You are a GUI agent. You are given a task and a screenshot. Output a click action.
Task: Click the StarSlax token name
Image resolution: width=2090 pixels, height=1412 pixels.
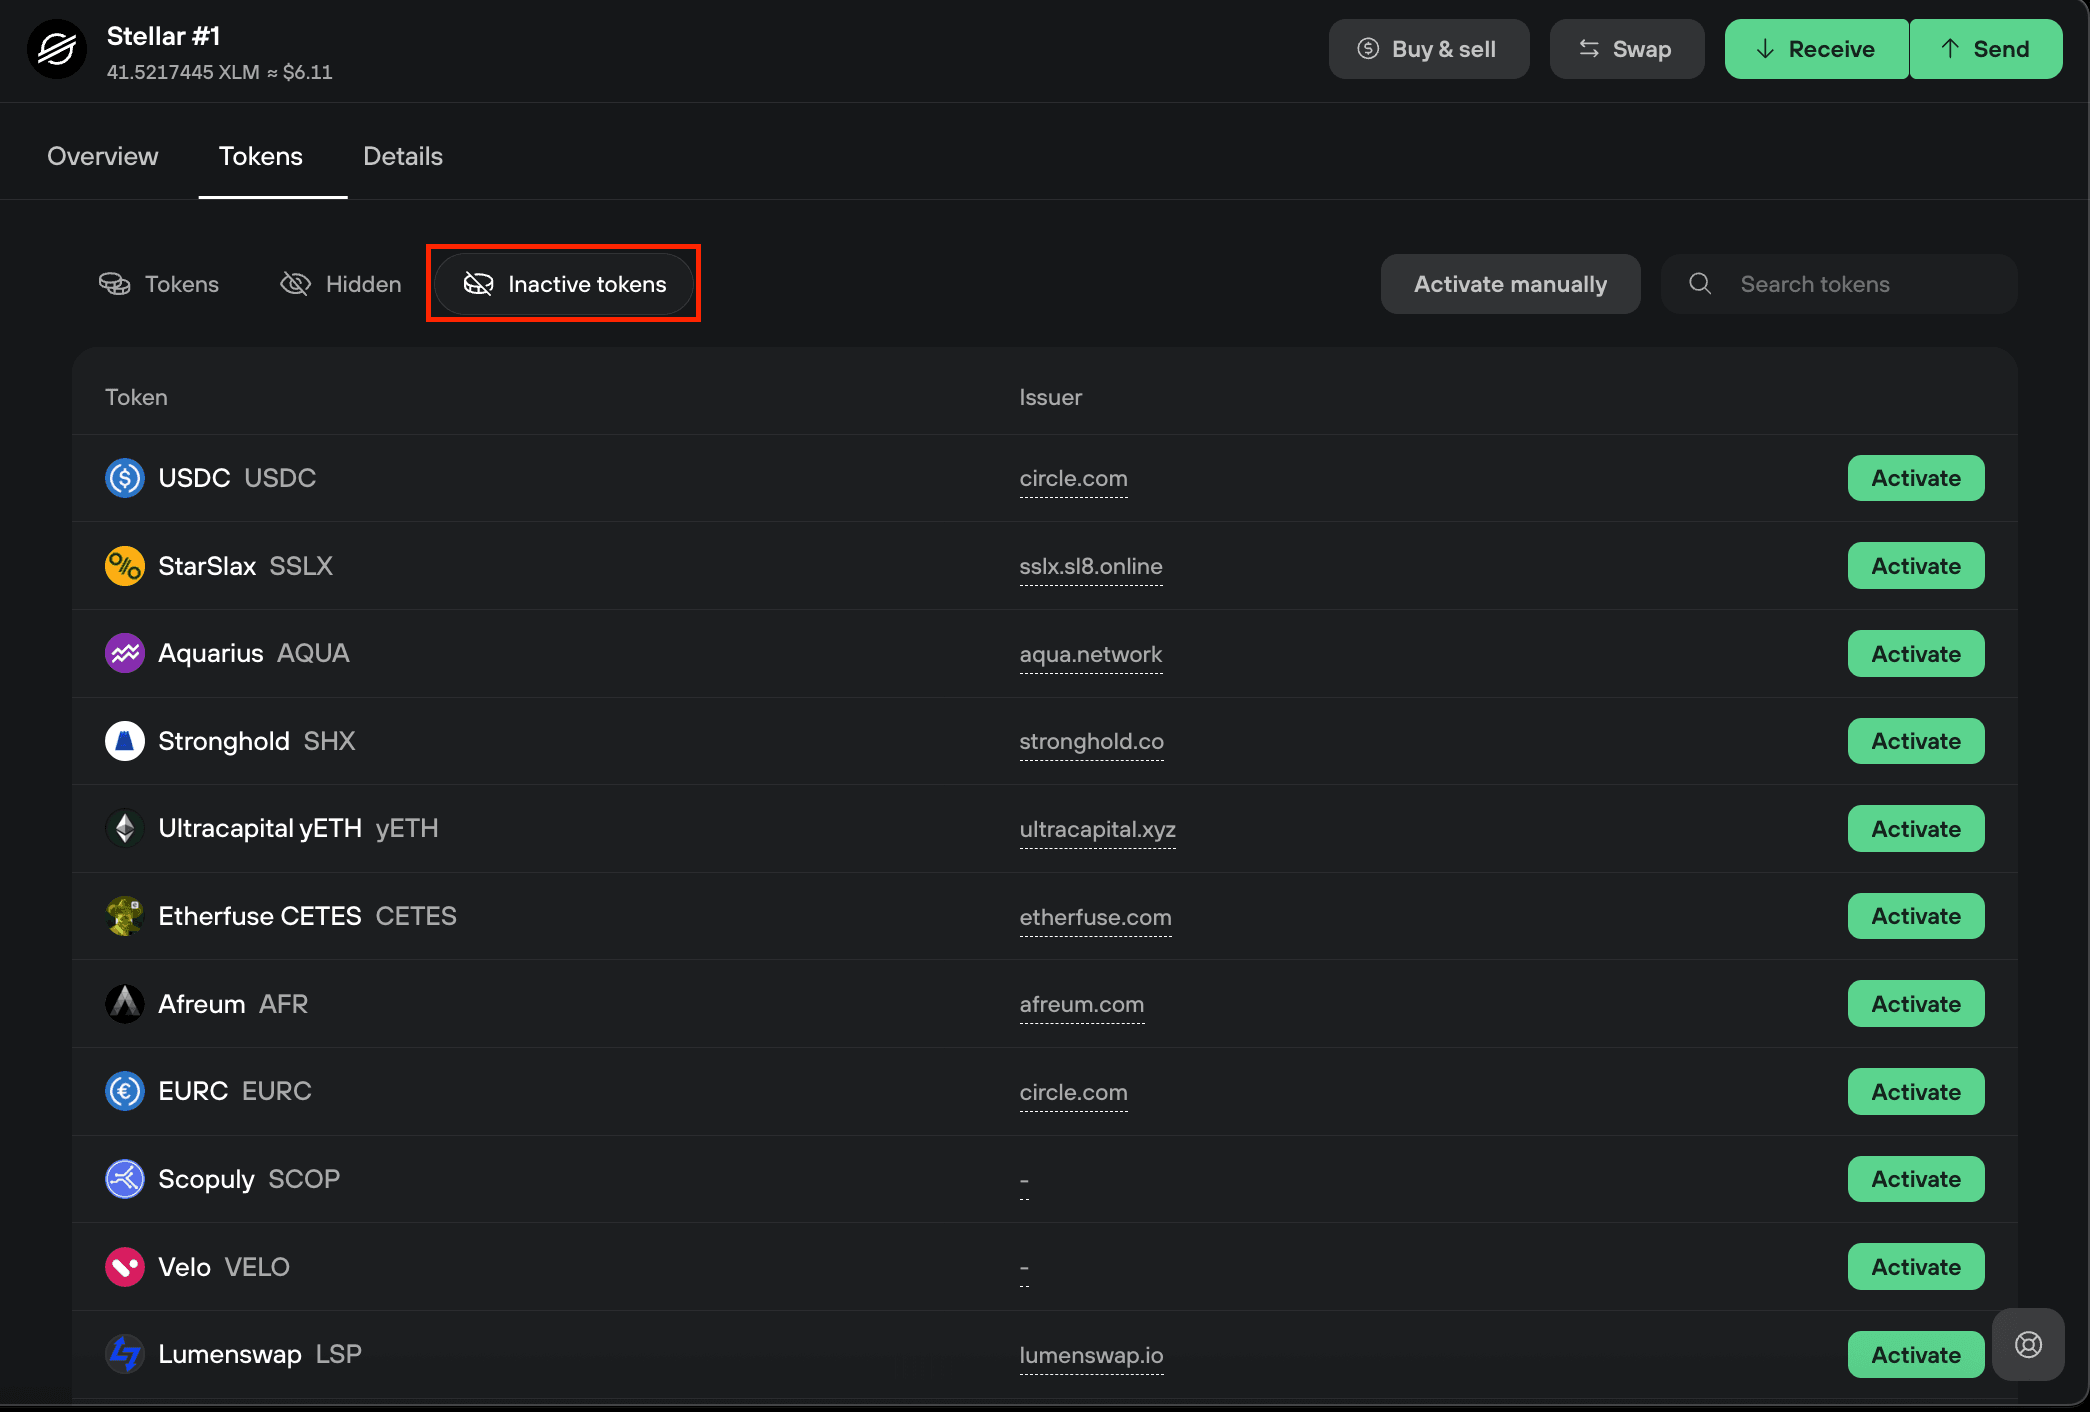point(207,566)
